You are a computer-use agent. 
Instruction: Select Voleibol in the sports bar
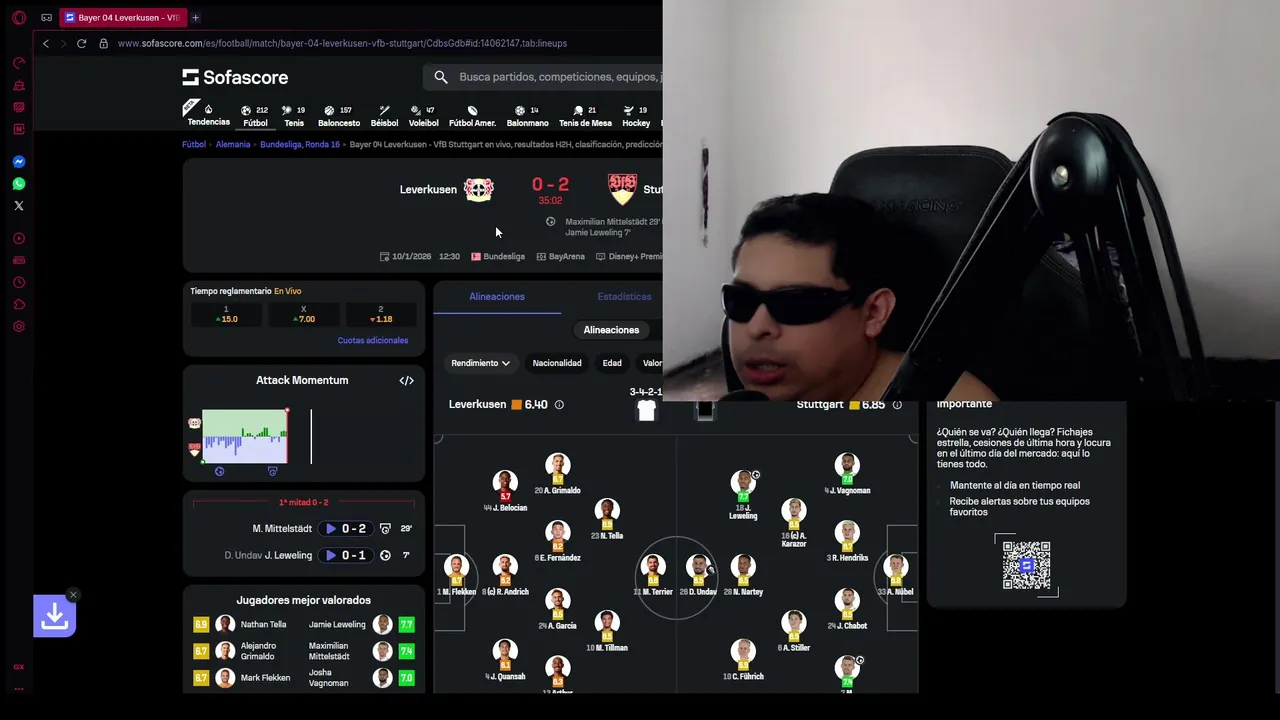pos(423,116)
